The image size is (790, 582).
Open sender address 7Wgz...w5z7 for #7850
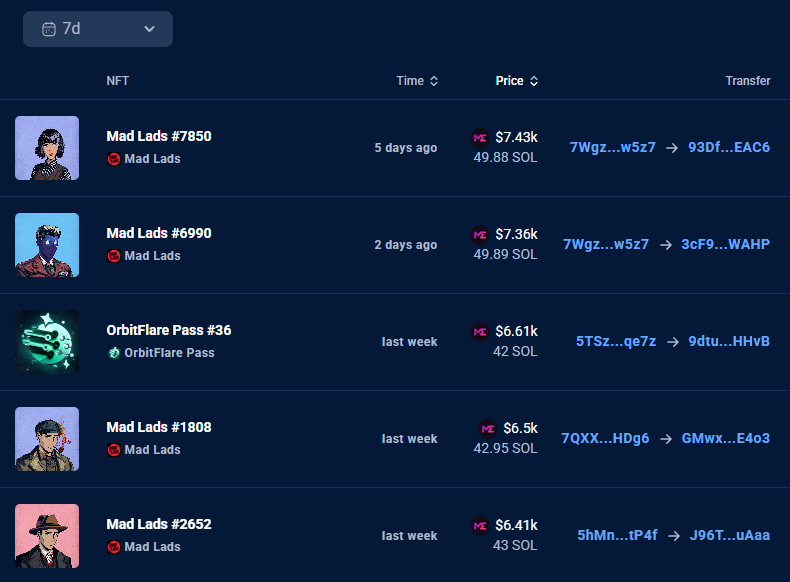click(x=612, y=147)
